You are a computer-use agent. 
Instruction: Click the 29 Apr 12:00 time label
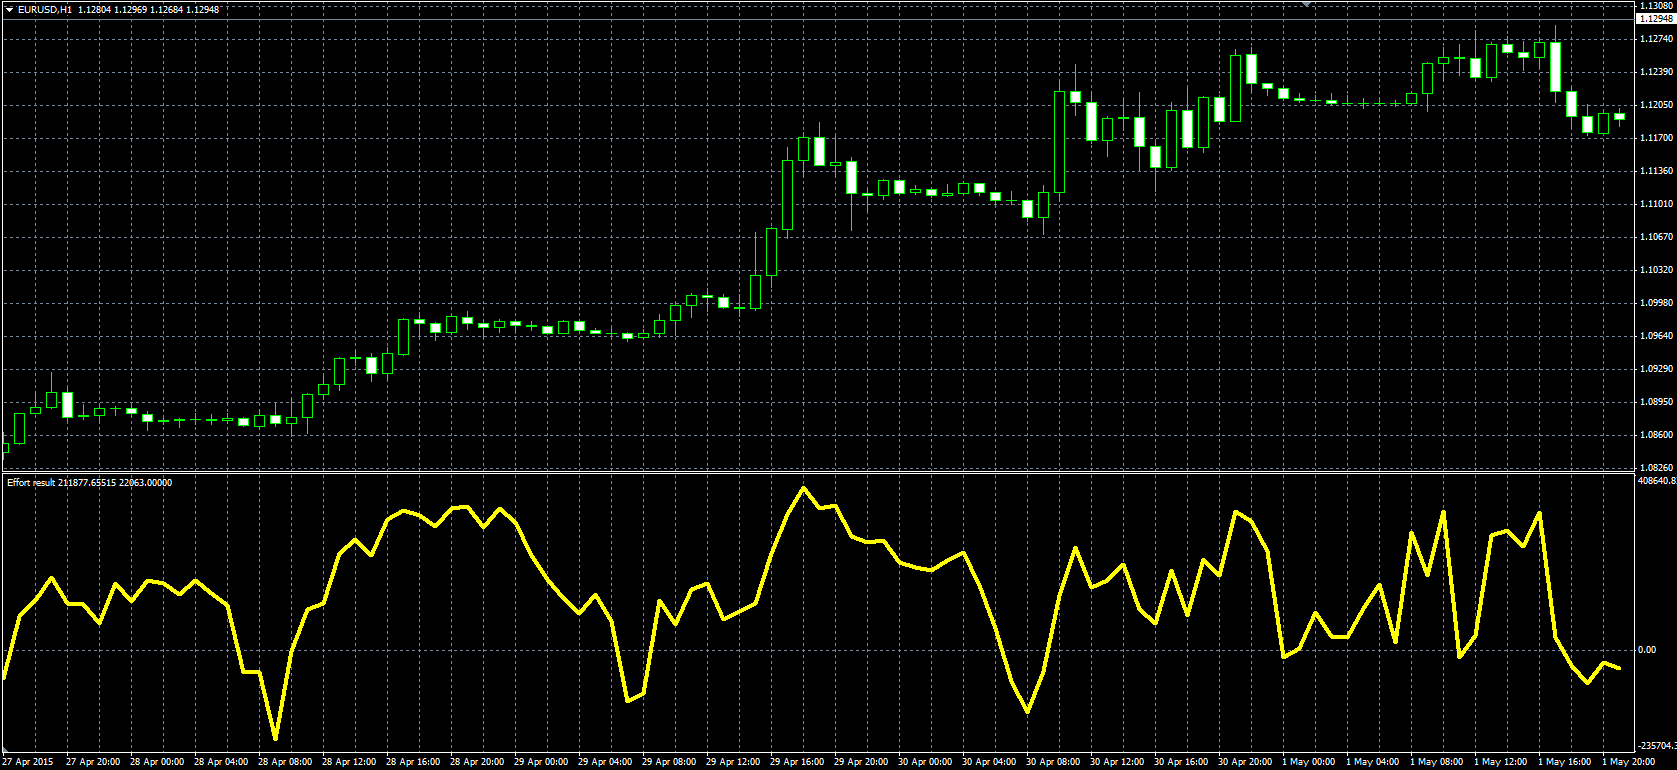[733, 762]
